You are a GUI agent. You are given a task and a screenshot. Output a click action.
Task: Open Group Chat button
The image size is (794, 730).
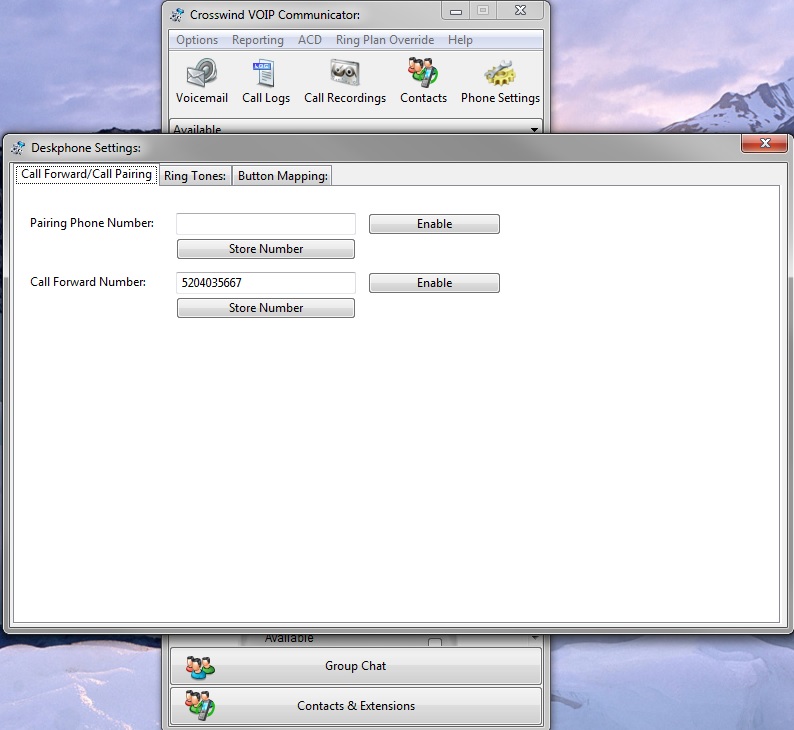[x=355, y=666]
